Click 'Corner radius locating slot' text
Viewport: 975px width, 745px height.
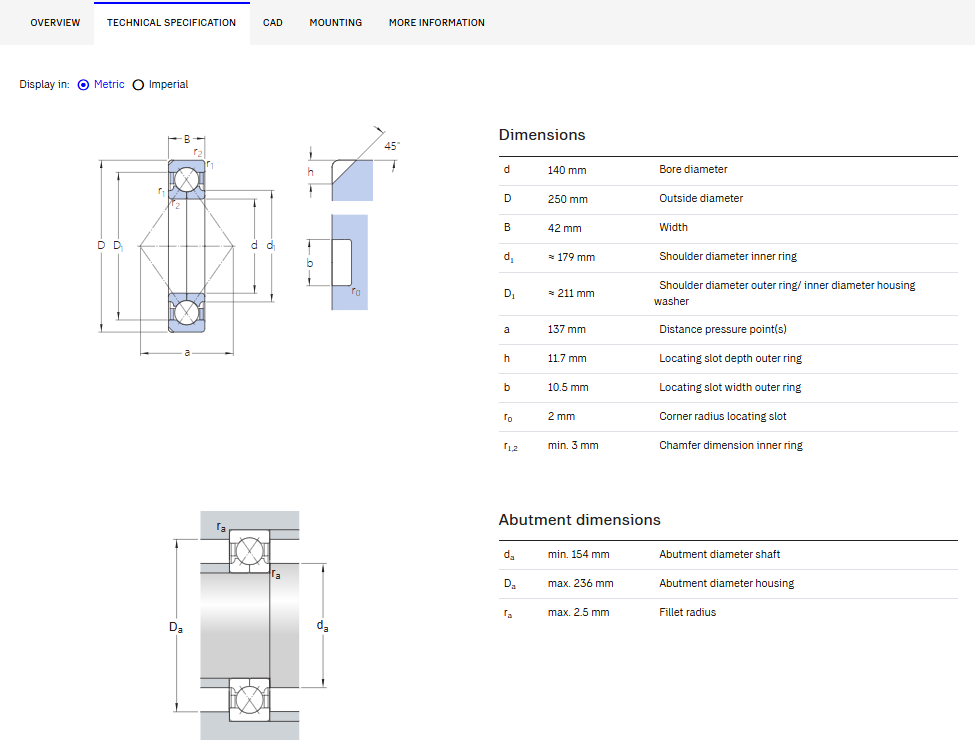[723, 417]
